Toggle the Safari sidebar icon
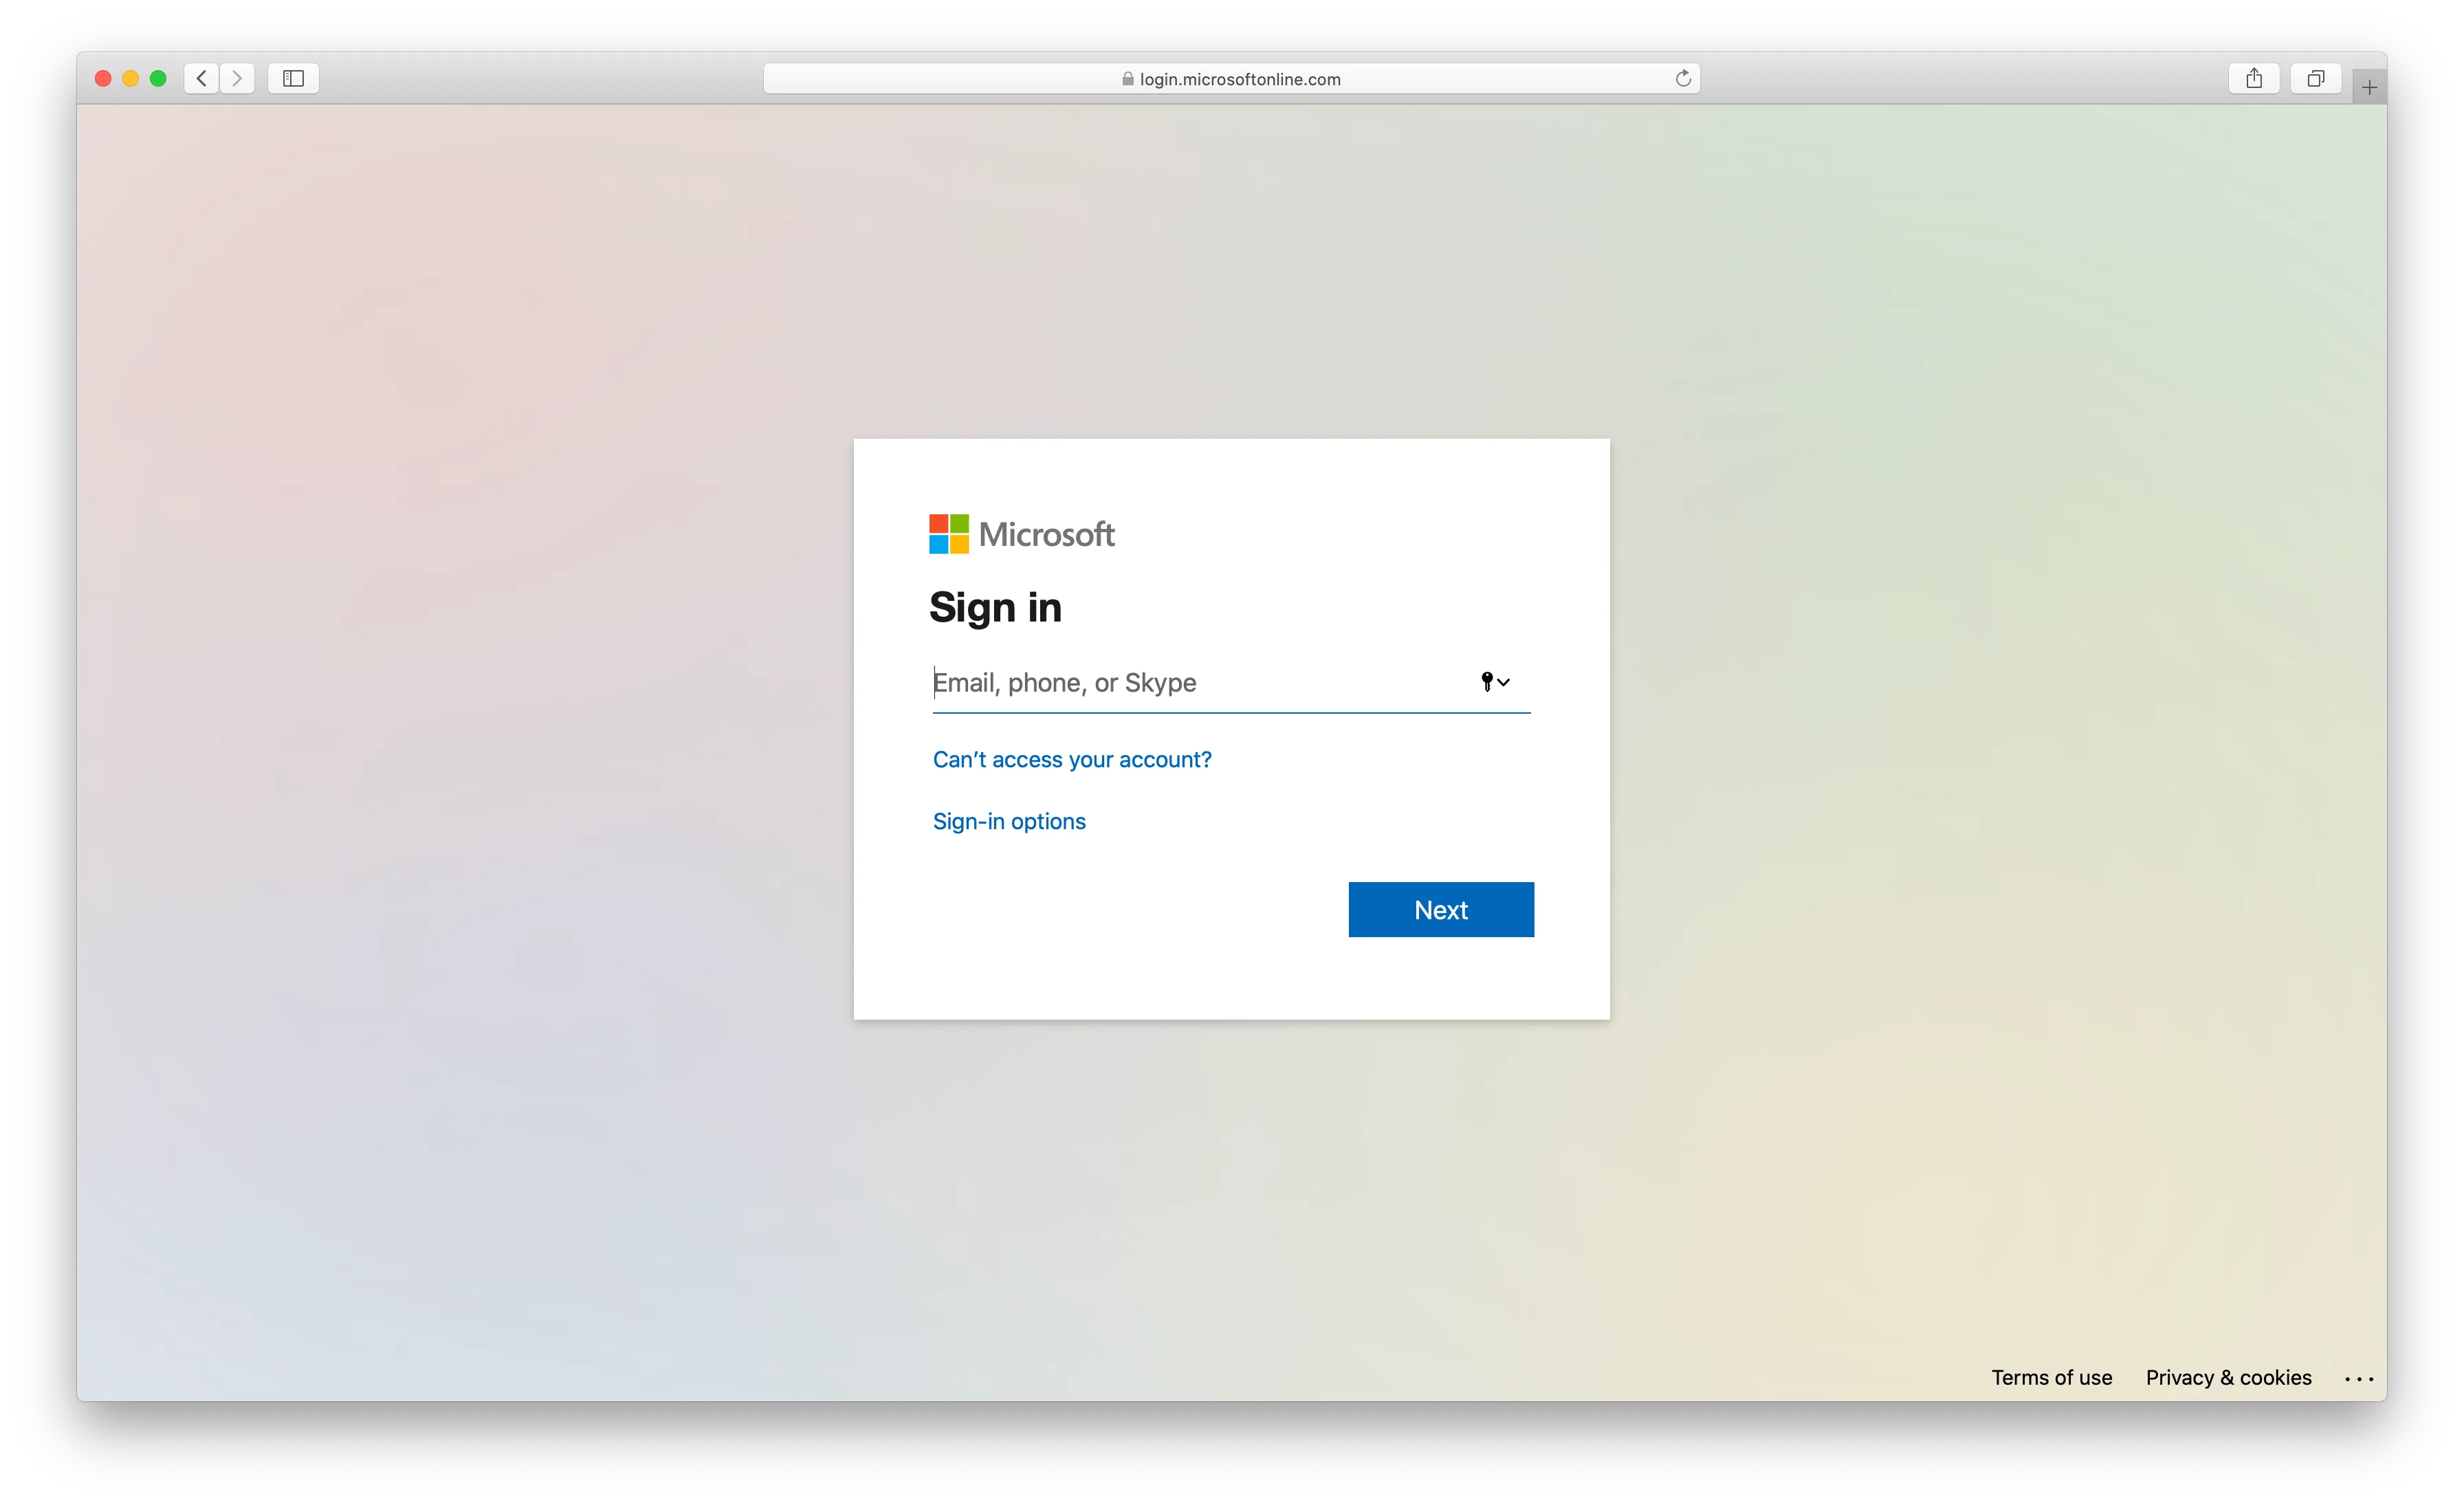This screenshot has height=1503, width=2464. point(293,78)
